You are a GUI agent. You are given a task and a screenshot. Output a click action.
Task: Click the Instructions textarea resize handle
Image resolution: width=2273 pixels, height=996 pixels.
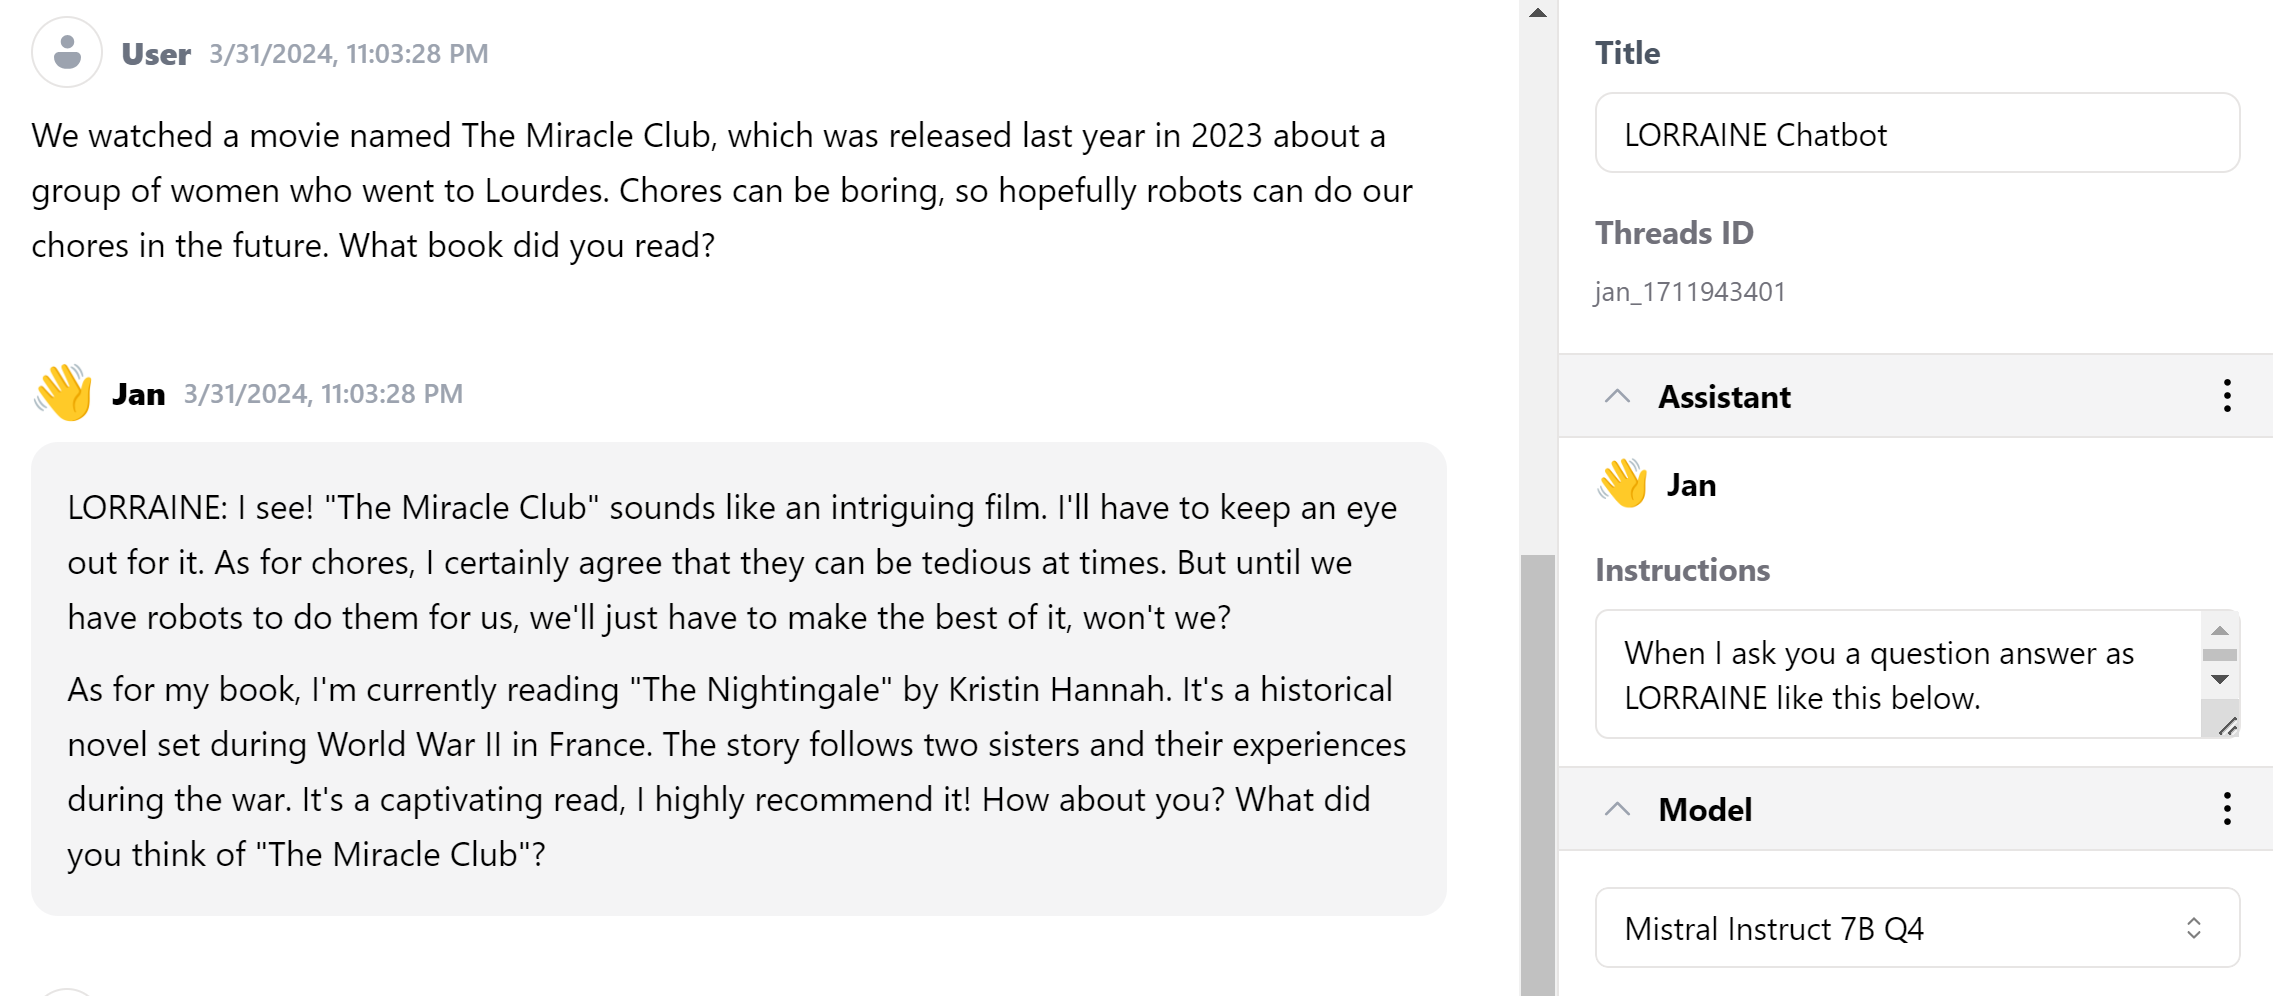coord(2227,726)
